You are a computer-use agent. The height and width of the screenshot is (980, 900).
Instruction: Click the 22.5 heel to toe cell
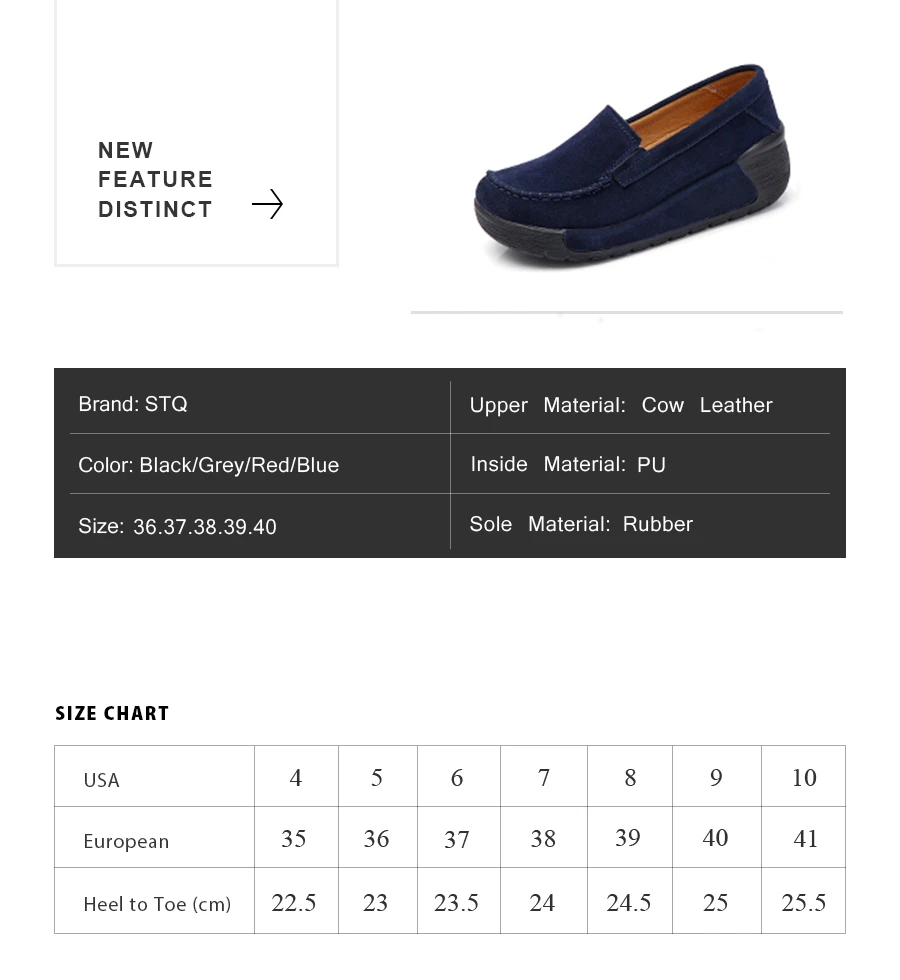(x=296, y=901)
